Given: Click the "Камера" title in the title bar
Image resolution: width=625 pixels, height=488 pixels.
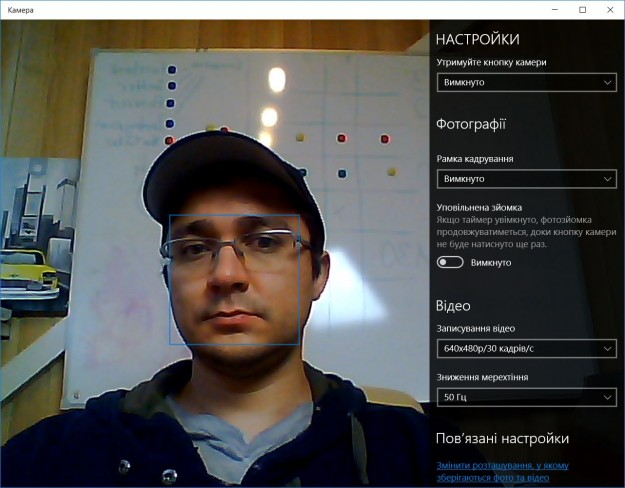Looking at the screenshot, I should [x=20, y=9].
